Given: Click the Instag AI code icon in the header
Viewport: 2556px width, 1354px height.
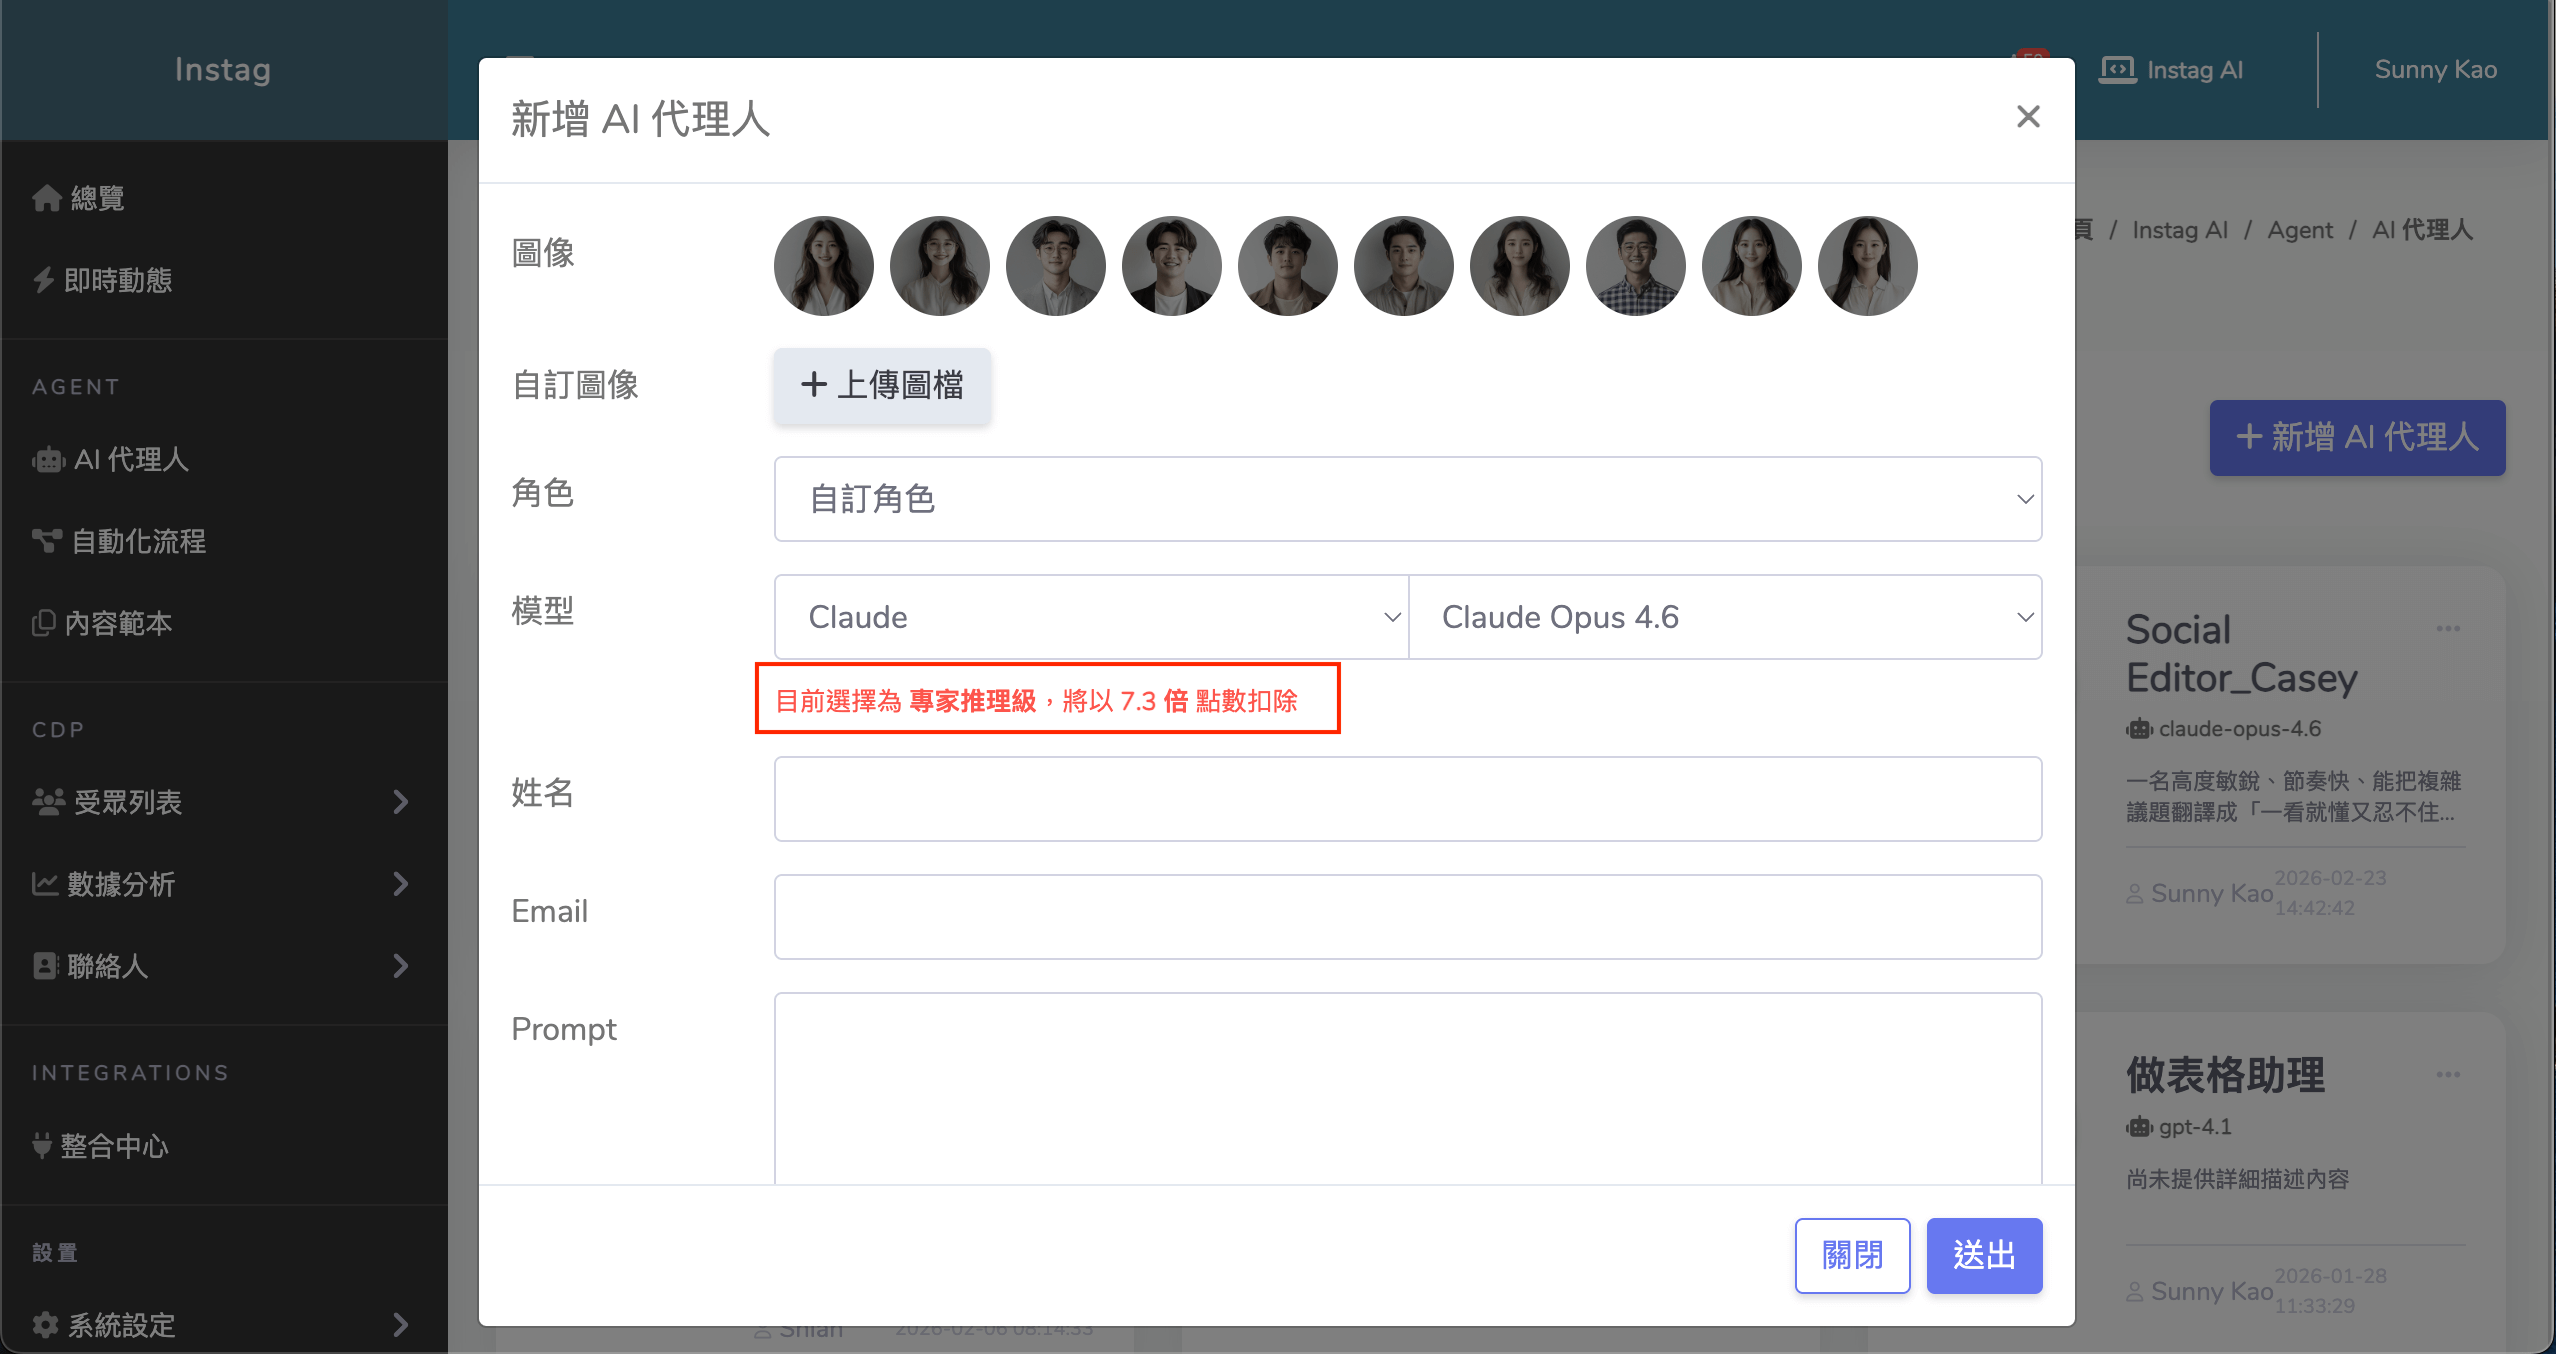Looking at the screenshot, I should (2117, 69).
